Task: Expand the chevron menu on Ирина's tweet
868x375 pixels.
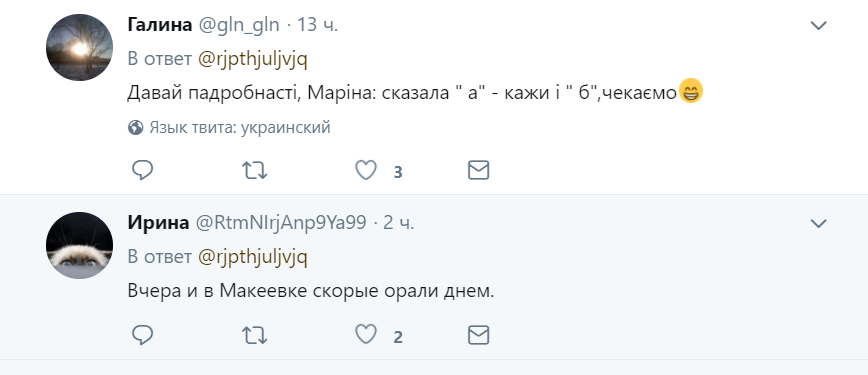Action: 818,223
